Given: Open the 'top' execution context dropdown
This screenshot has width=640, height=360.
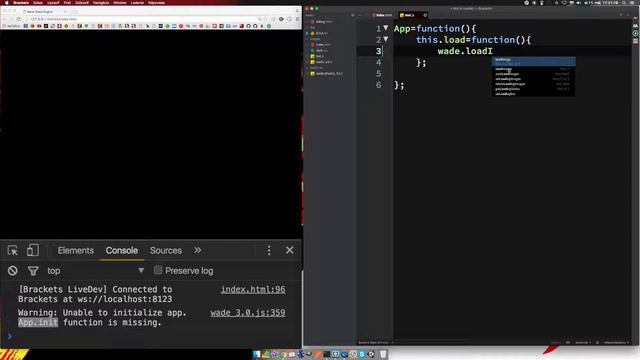Looking at the screenshot, I should [95, 271].
